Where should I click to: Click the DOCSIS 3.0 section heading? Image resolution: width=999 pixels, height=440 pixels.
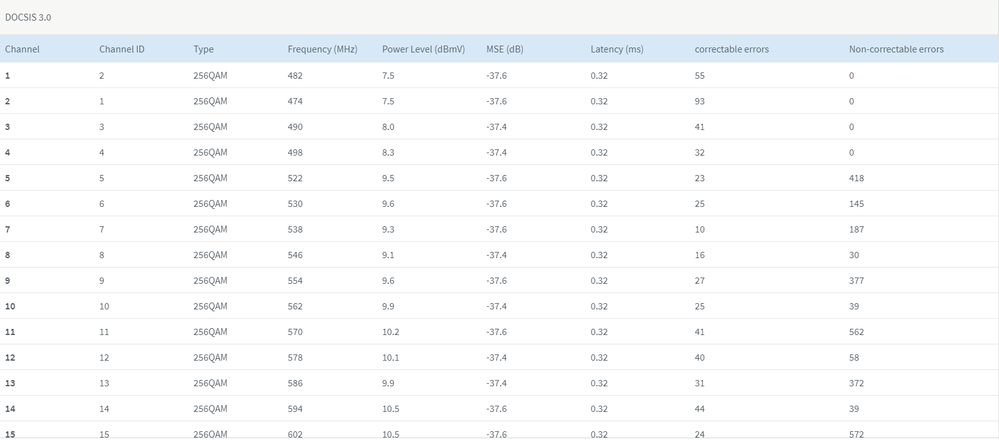point(28,18)
